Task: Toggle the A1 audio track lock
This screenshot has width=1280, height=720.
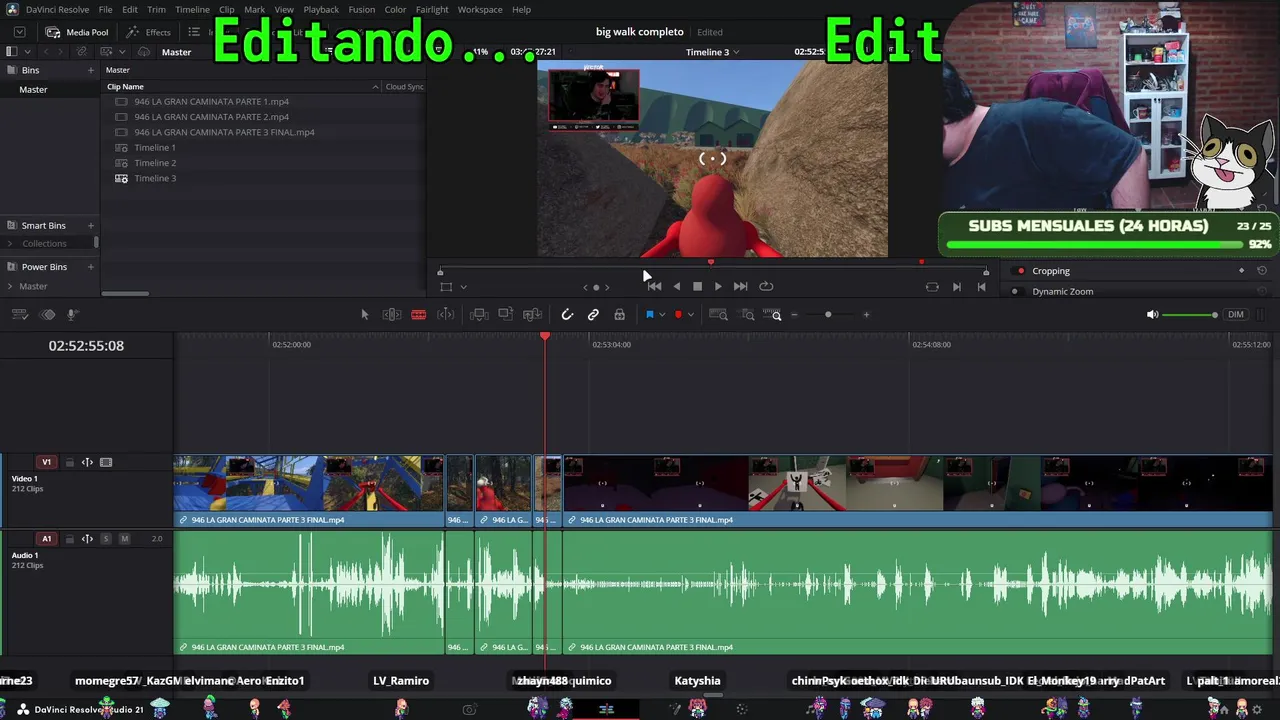Action: (69, 539)
